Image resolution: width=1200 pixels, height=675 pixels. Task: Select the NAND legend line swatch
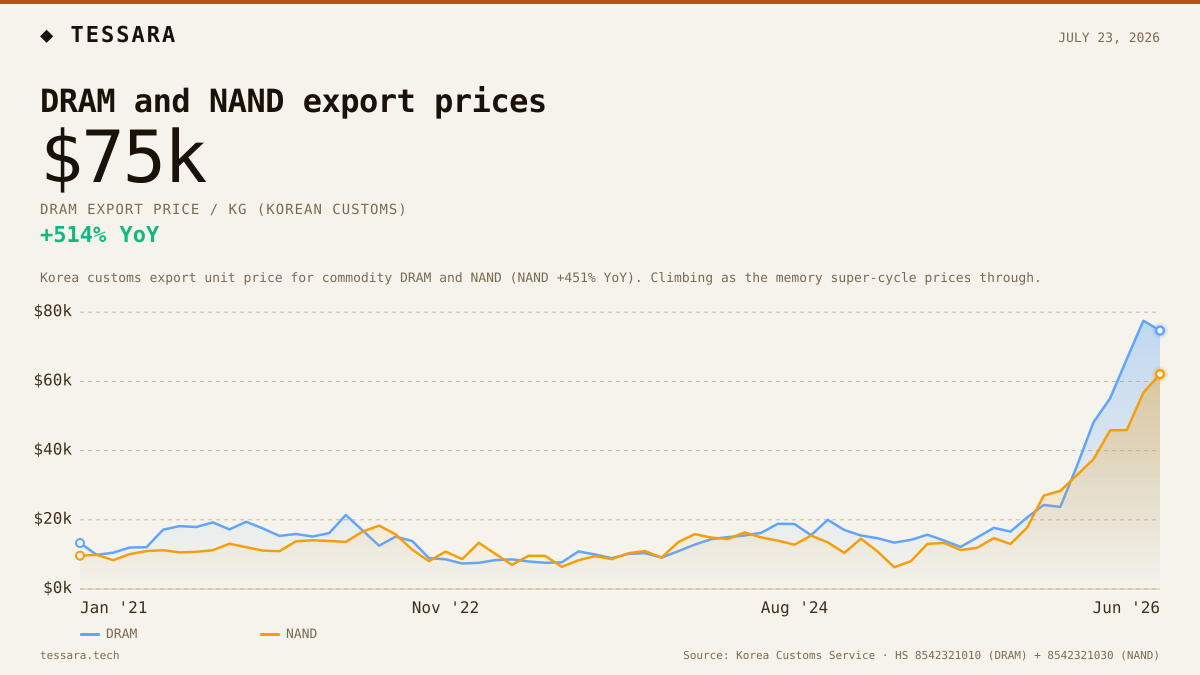coord(270,634)
